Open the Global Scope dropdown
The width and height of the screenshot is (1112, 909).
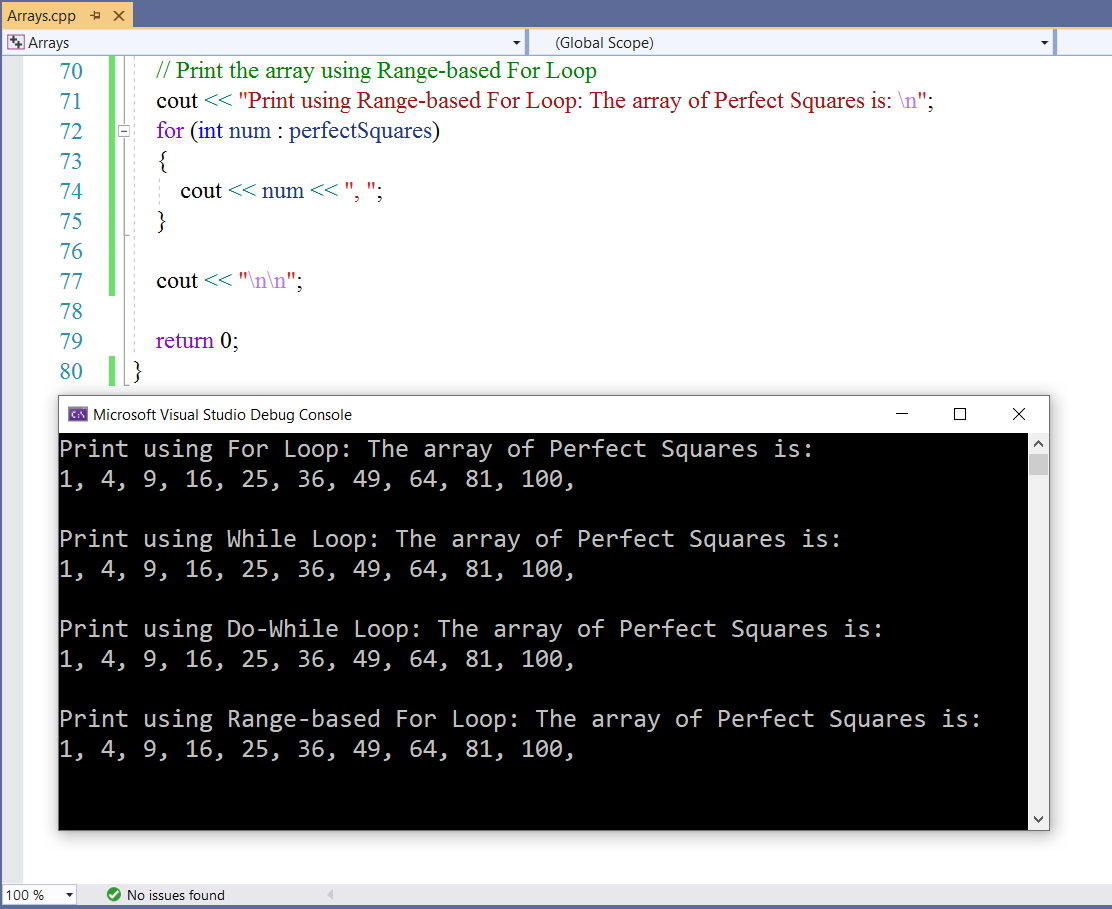click(1044, 43)
